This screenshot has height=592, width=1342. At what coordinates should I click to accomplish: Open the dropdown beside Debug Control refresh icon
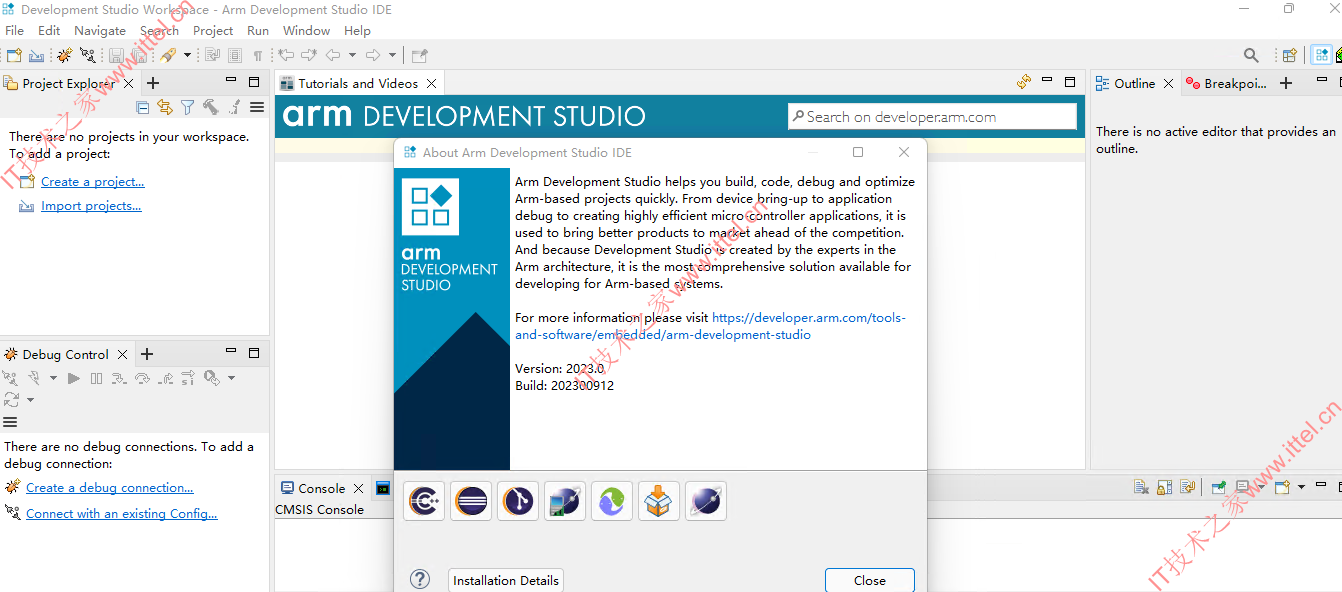tap(30, 400)
